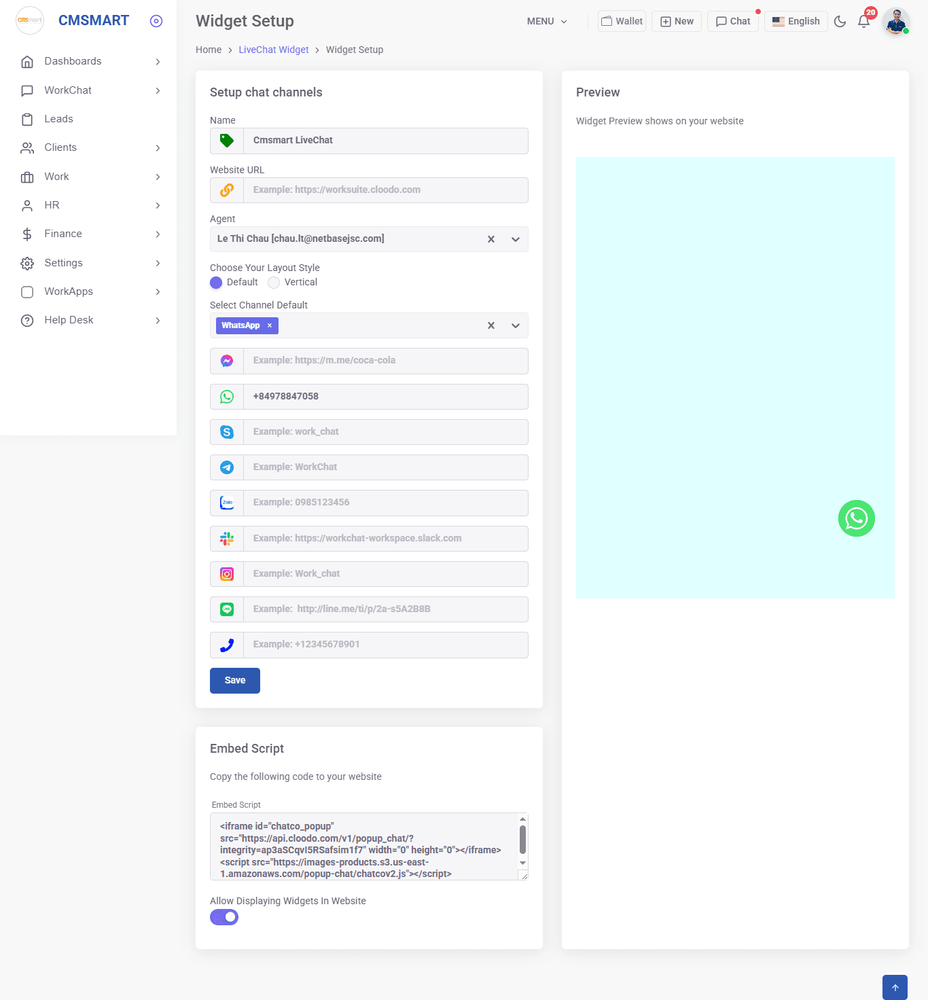Click the Instagram channel icon

pyautogui.click(x=227, y=574)
